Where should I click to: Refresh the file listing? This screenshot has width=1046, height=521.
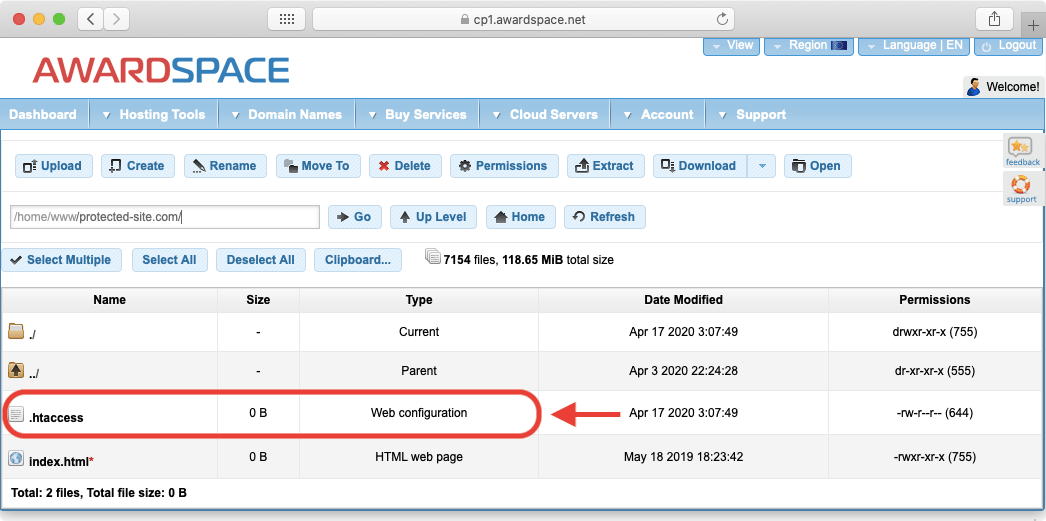pyautogui.click(x=605, y=217)
